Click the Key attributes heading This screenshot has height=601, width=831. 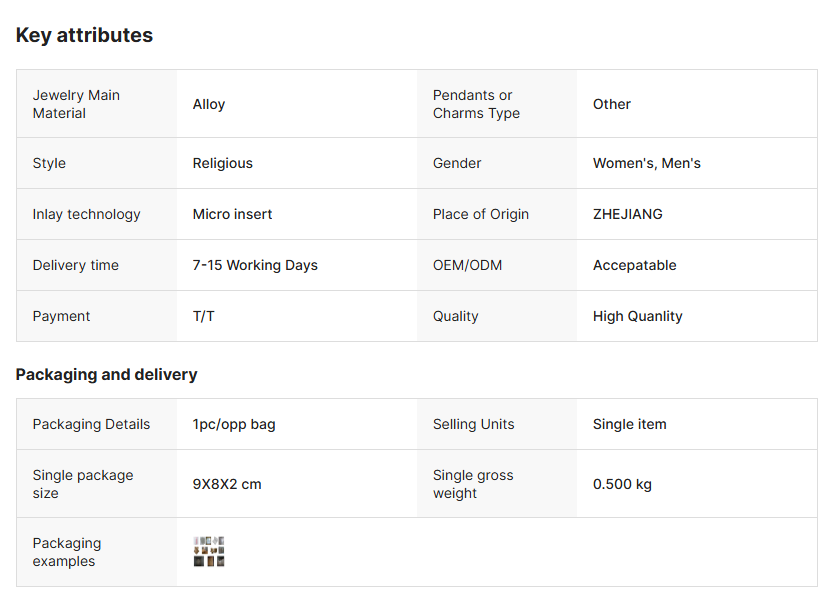[x=84, y=35]
